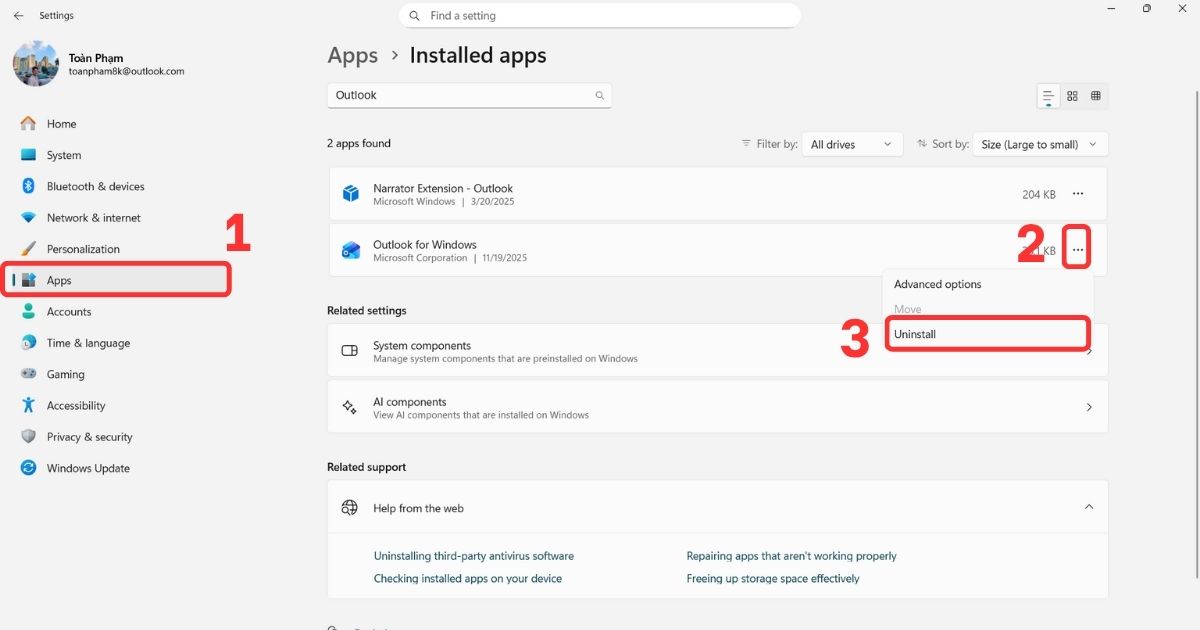
Task: Open more options for Narrator Extension - Outlook
Action: click(x=1077, y=194)
